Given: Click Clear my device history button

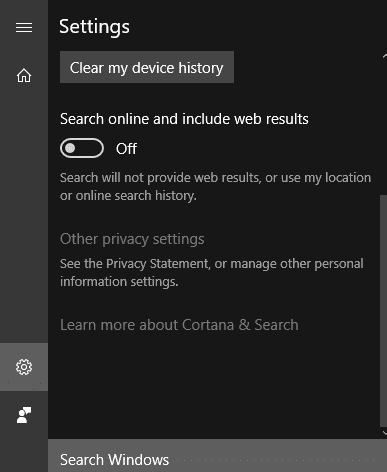Looking at the screenshot, I should [147, 67].
